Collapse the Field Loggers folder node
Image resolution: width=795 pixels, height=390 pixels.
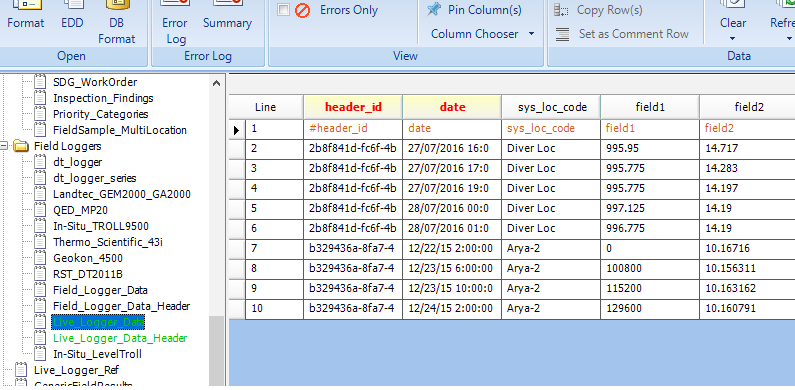point(4,146)
